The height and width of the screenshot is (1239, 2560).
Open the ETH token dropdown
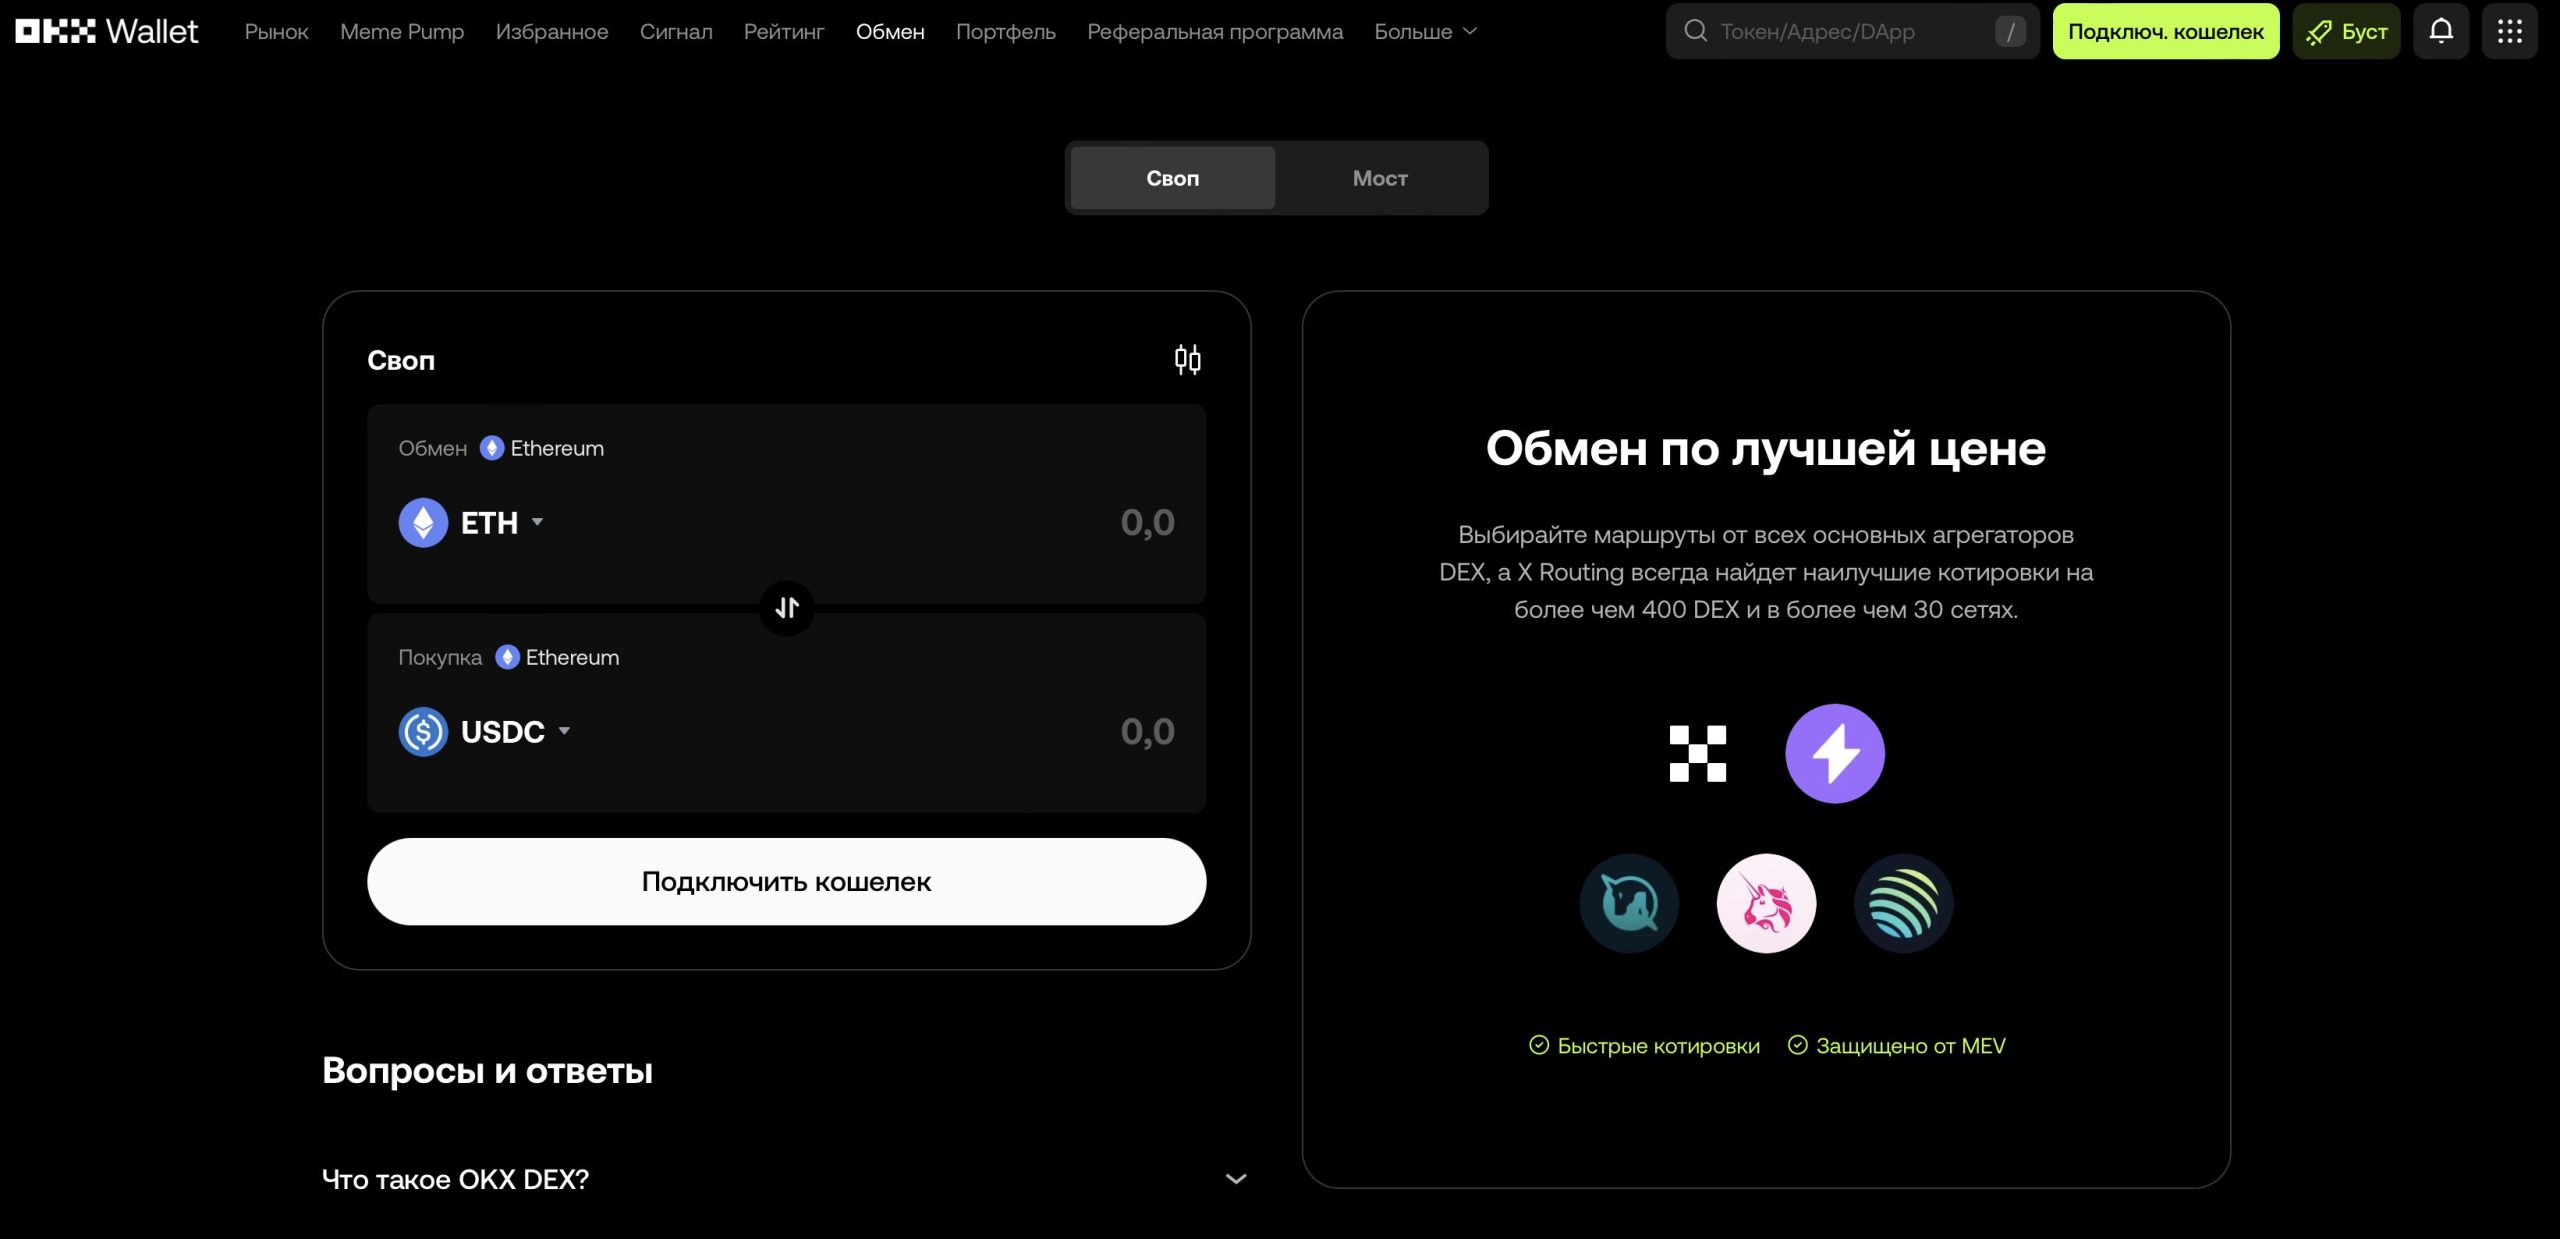[472, 522]
